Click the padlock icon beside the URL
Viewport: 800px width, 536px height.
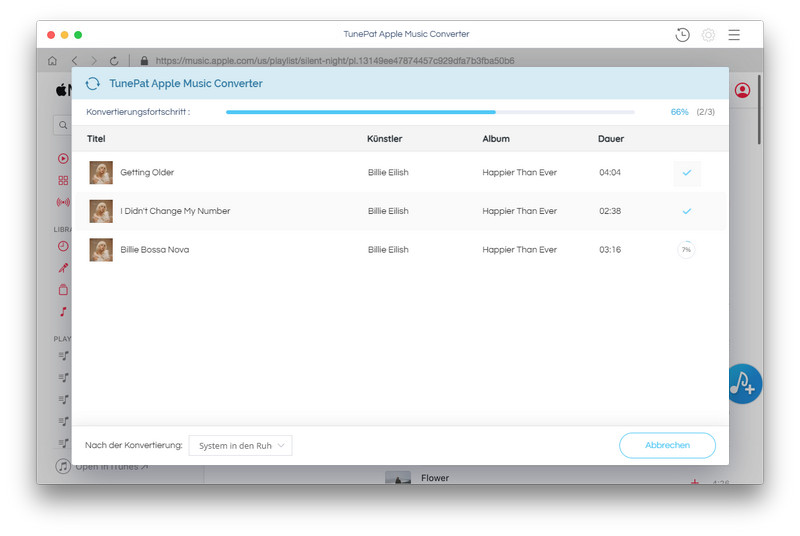pos(144,61)
